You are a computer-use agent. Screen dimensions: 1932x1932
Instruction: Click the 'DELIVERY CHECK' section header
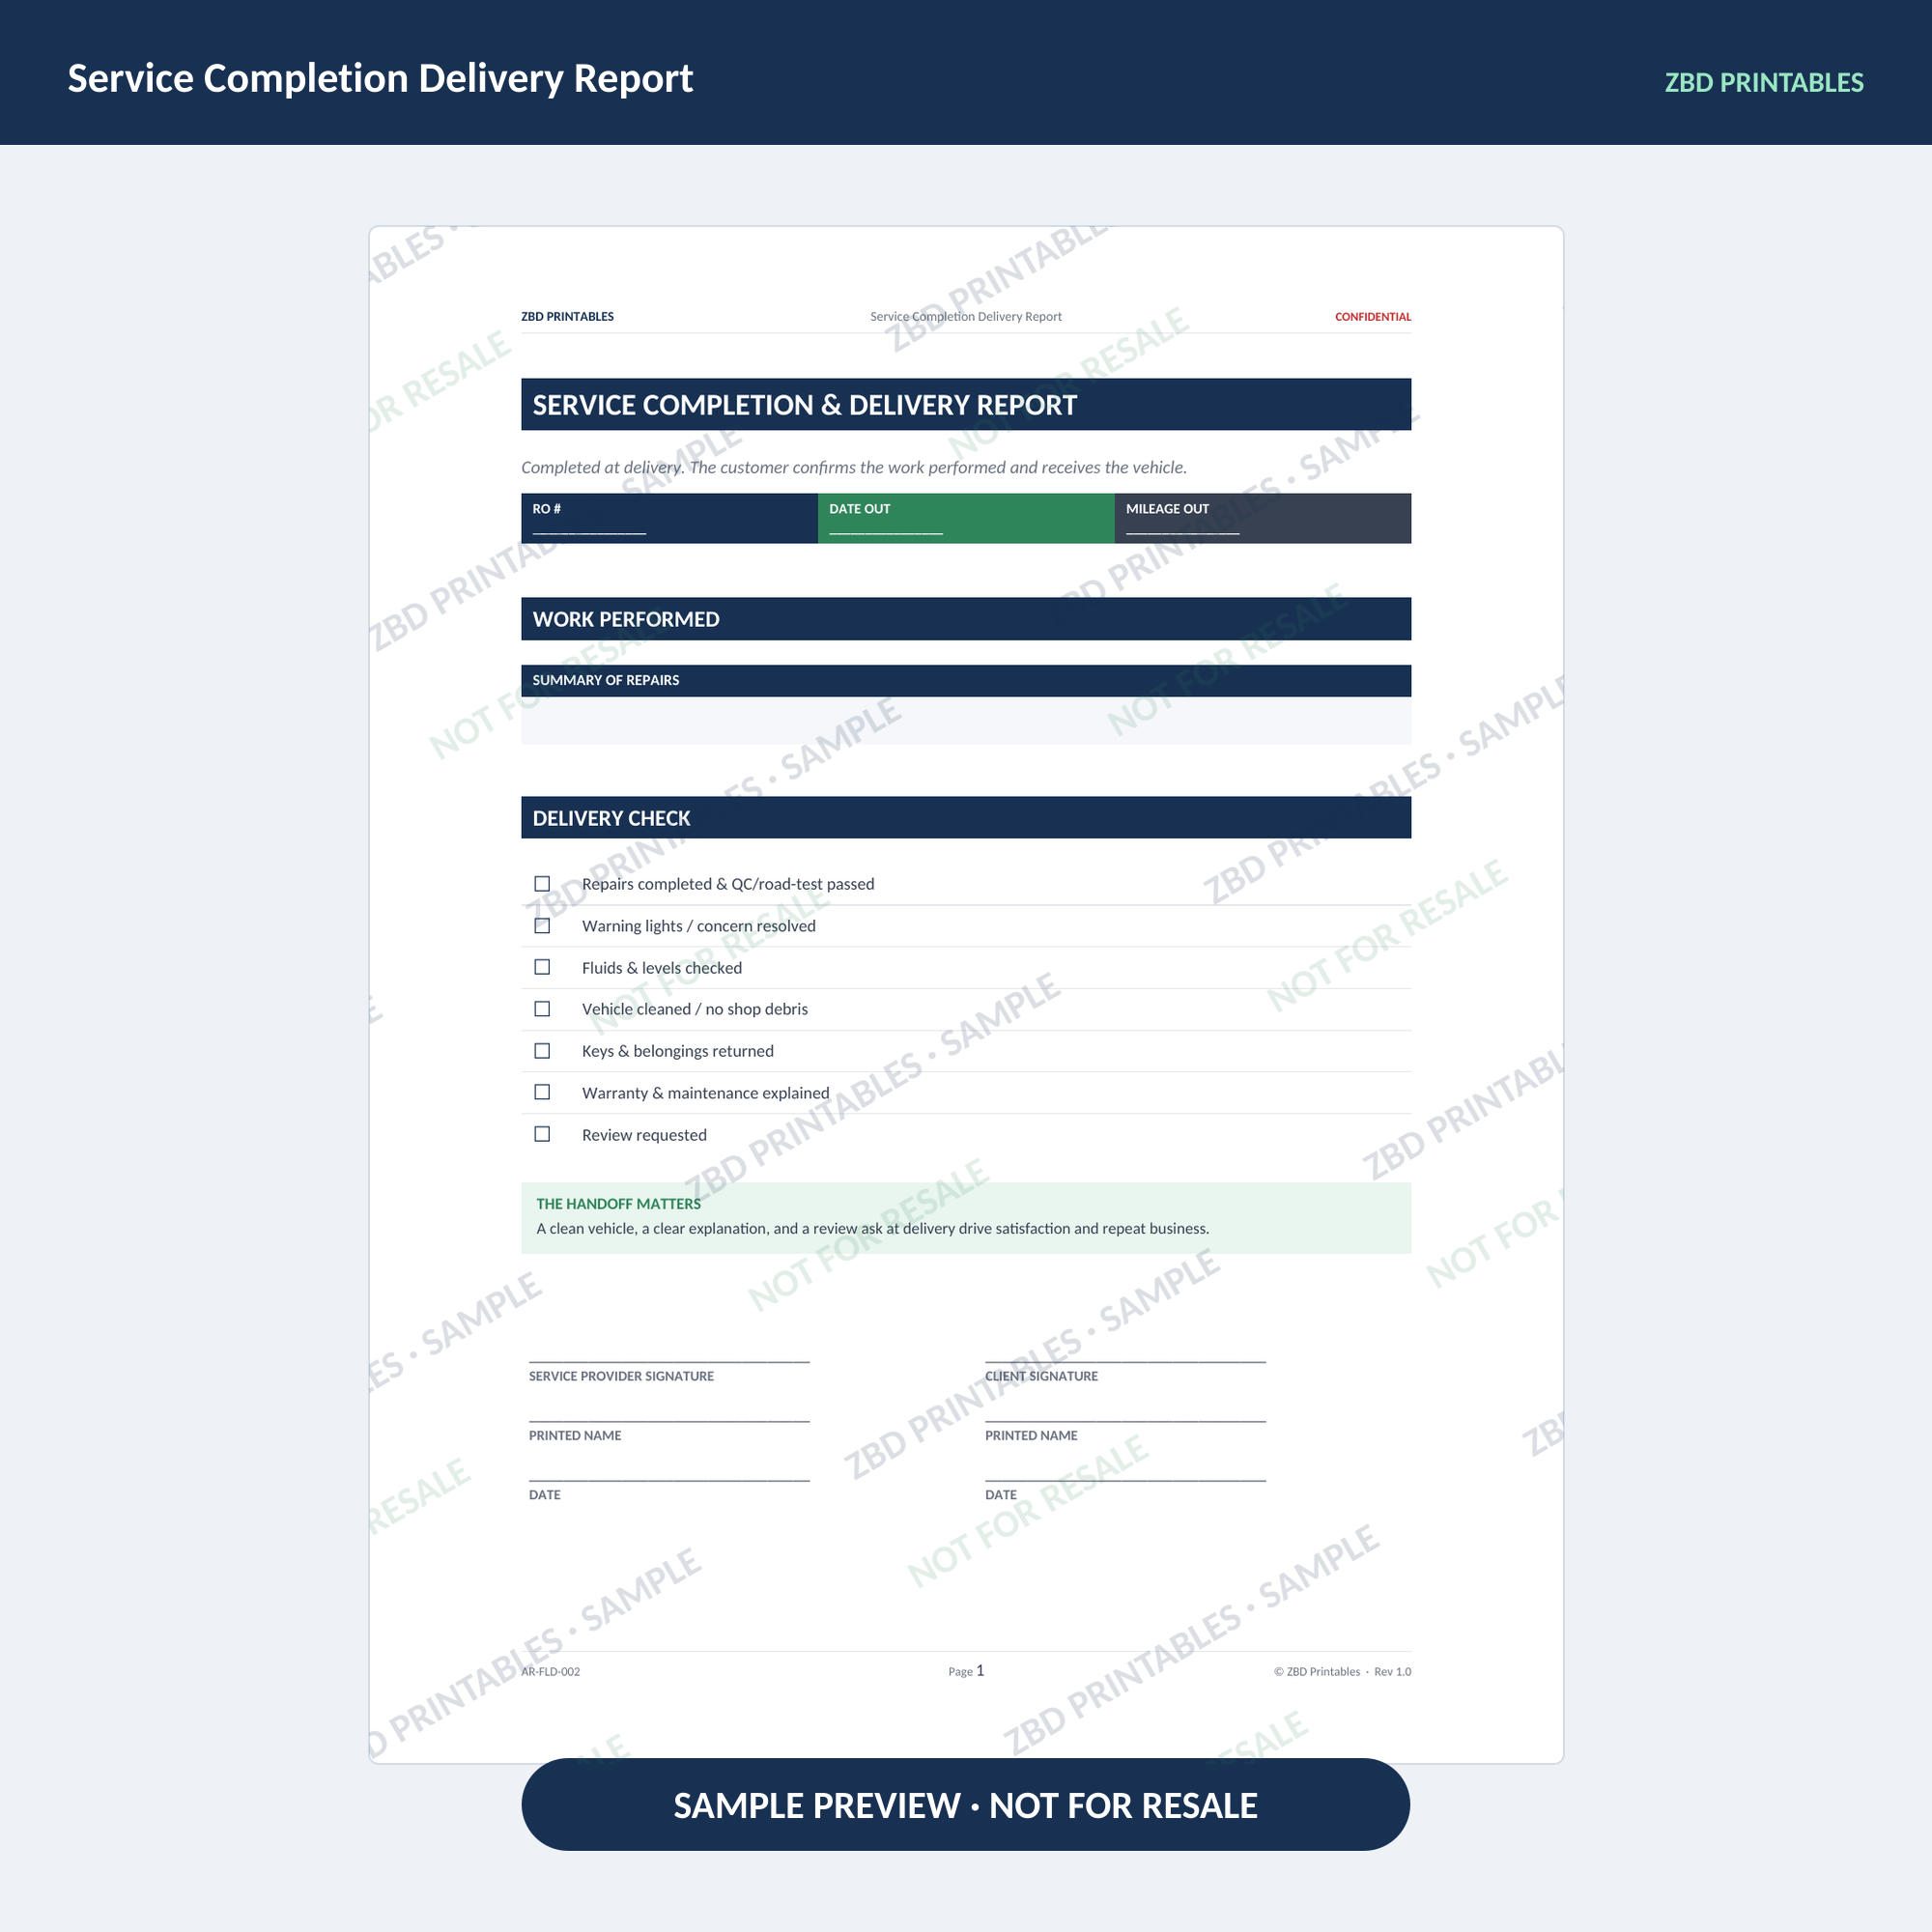pyautogui.click(x=966, y=818)
